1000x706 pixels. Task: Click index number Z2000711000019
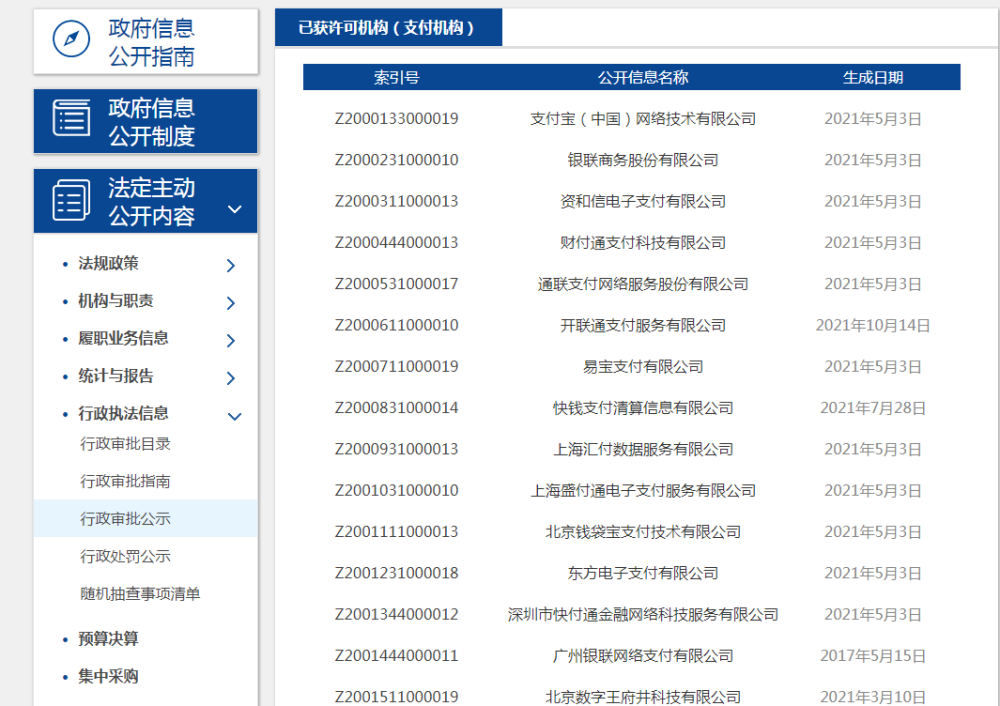point(397,367)
